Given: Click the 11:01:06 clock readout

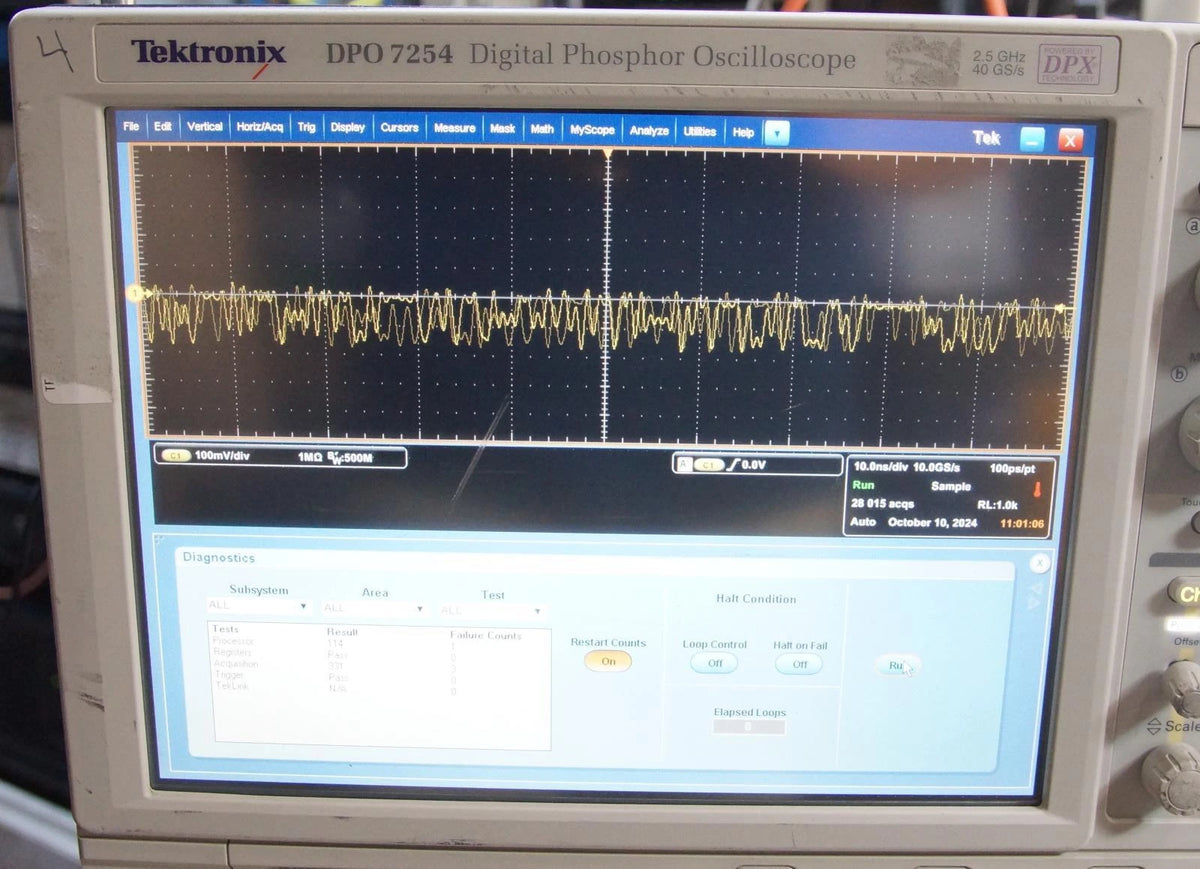Looking at the screenshot, I should (1022, 524).
